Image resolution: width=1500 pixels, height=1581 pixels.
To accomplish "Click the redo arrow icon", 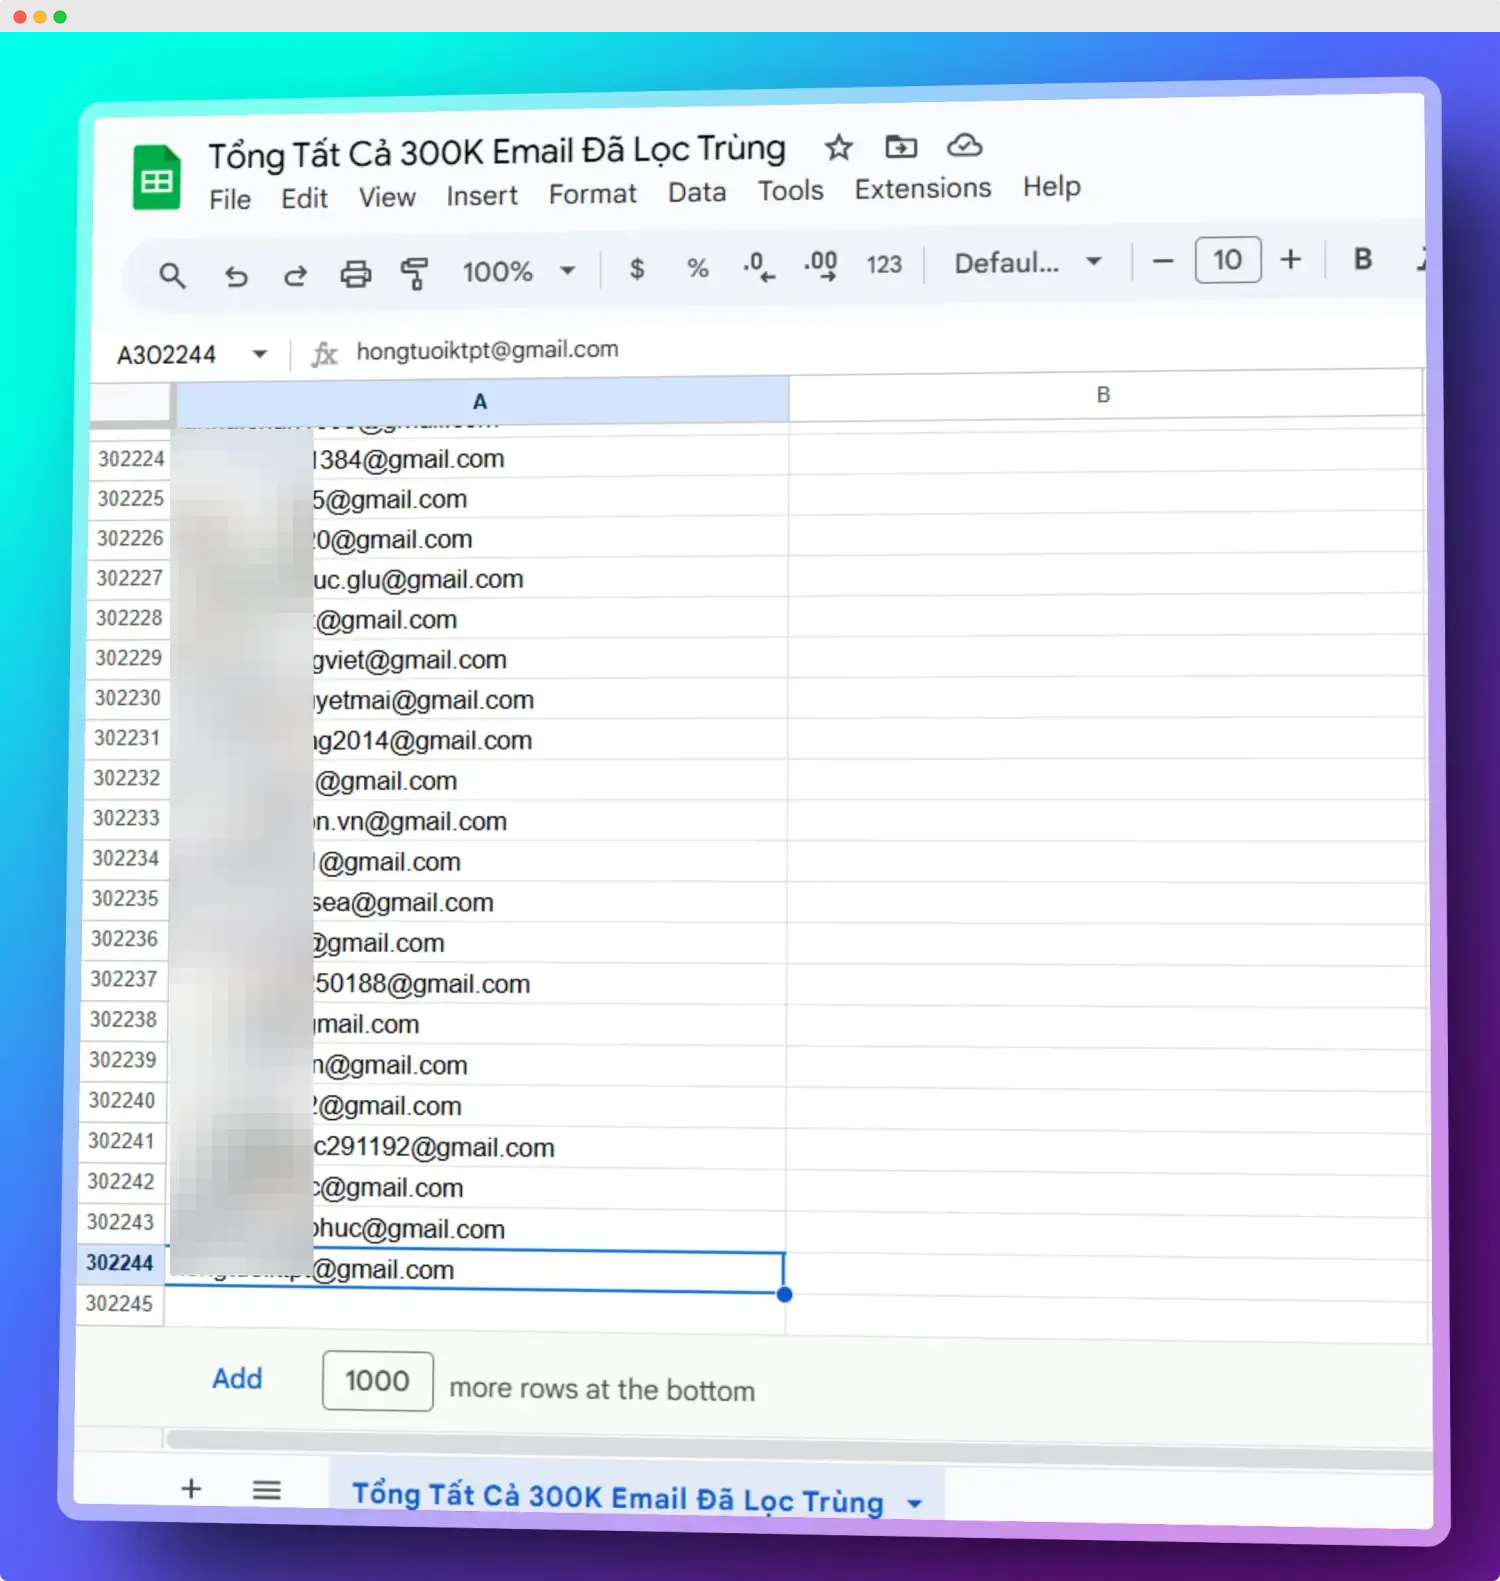I will [x=295, y=275].
